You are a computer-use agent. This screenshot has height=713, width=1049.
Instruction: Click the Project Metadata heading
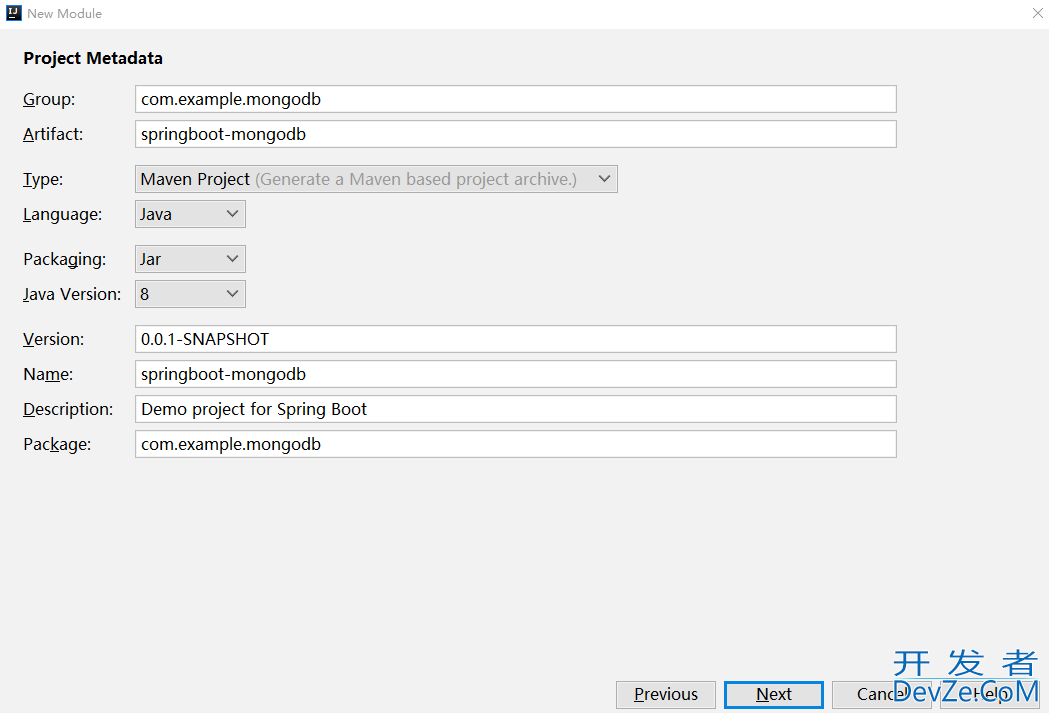click(x=93, y=58)
